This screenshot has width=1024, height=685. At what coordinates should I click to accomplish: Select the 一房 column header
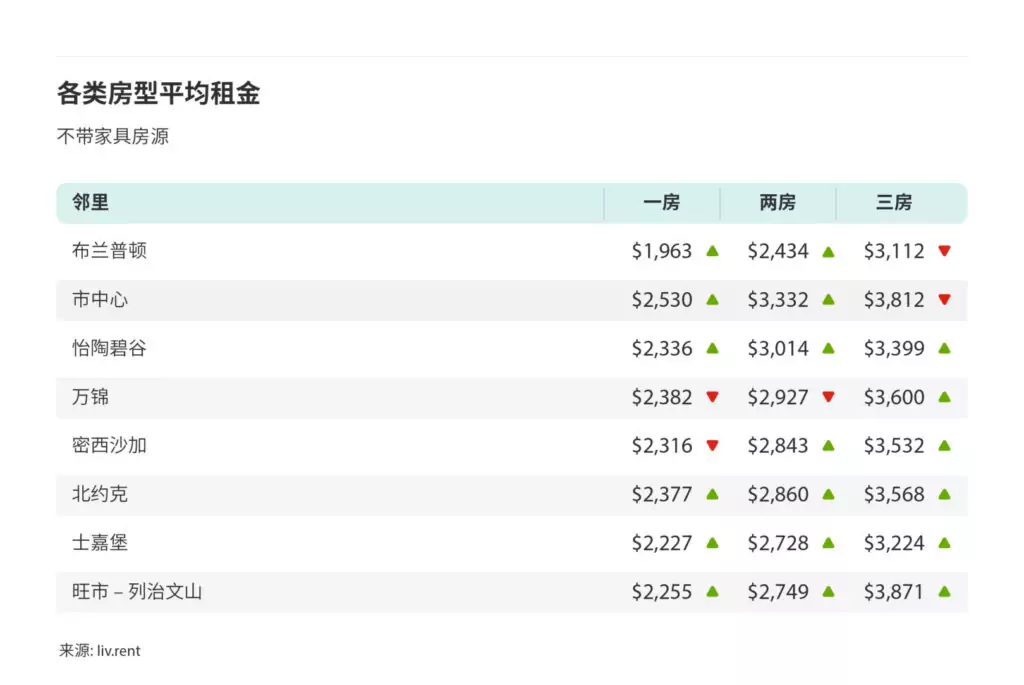point(662,202)
